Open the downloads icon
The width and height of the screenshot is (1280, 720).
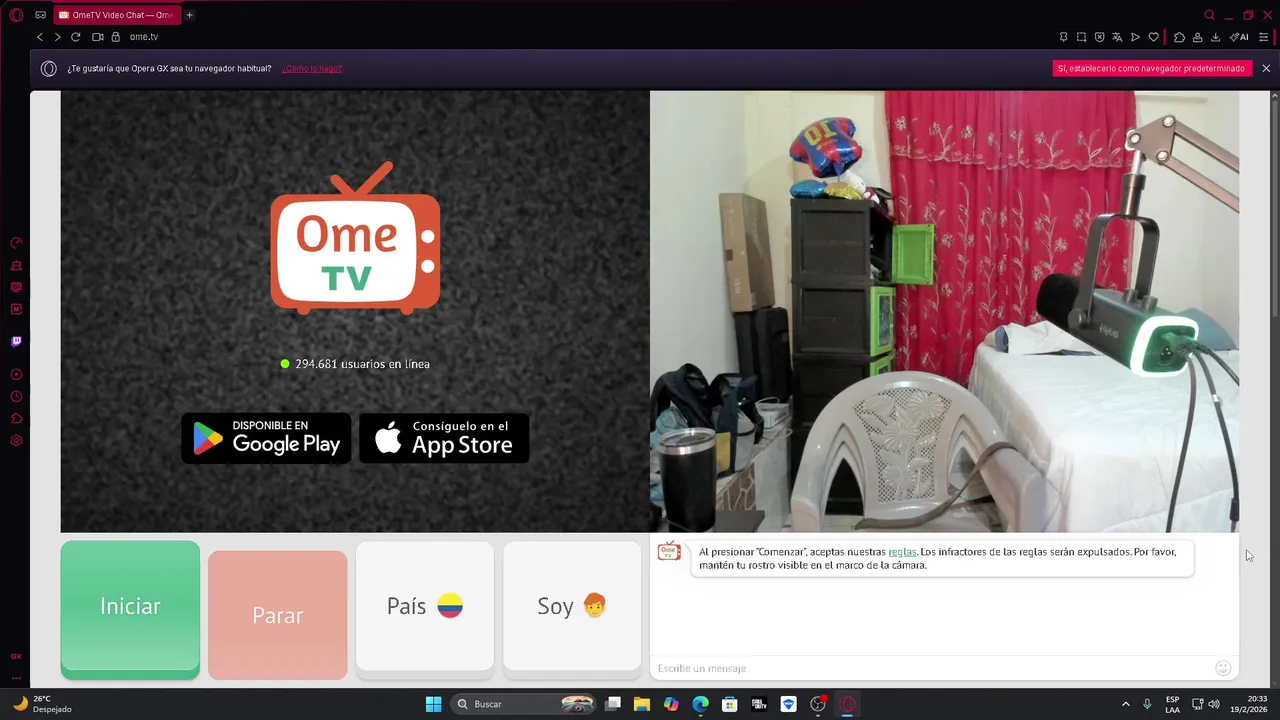[x=1215, y=37]
